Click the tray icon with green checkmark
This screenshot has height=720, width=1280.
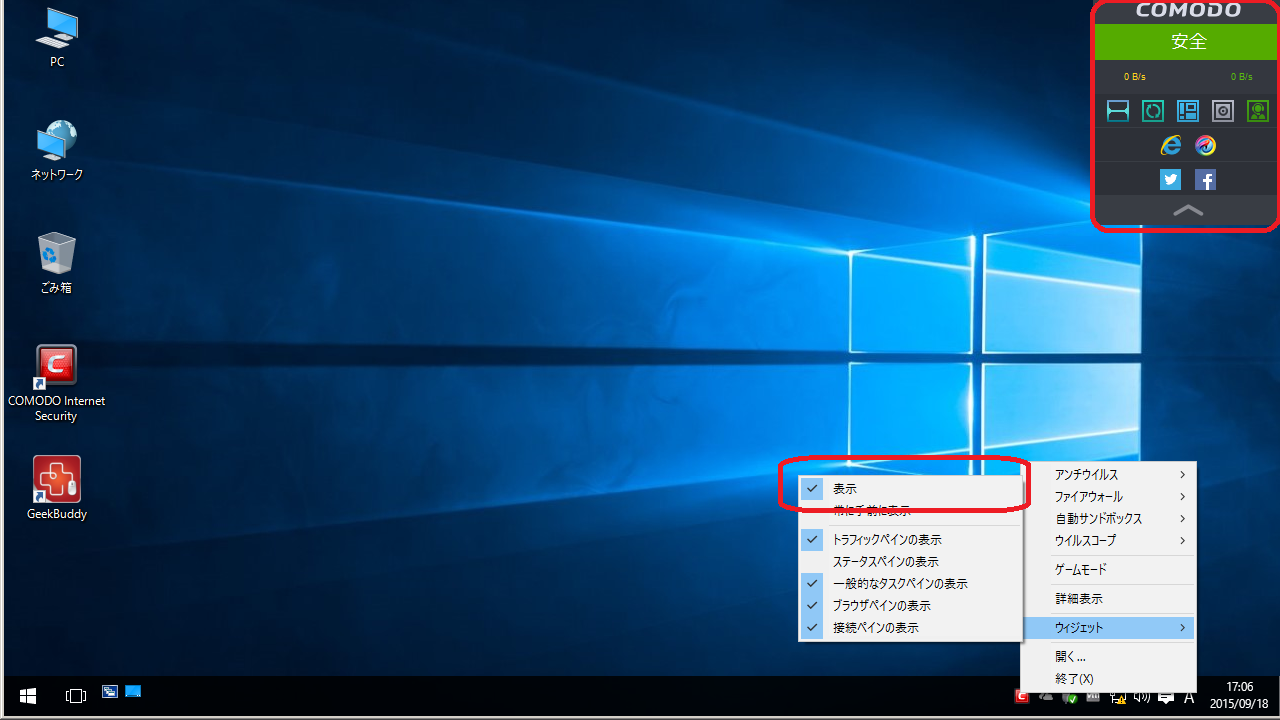coord(1070,697)
